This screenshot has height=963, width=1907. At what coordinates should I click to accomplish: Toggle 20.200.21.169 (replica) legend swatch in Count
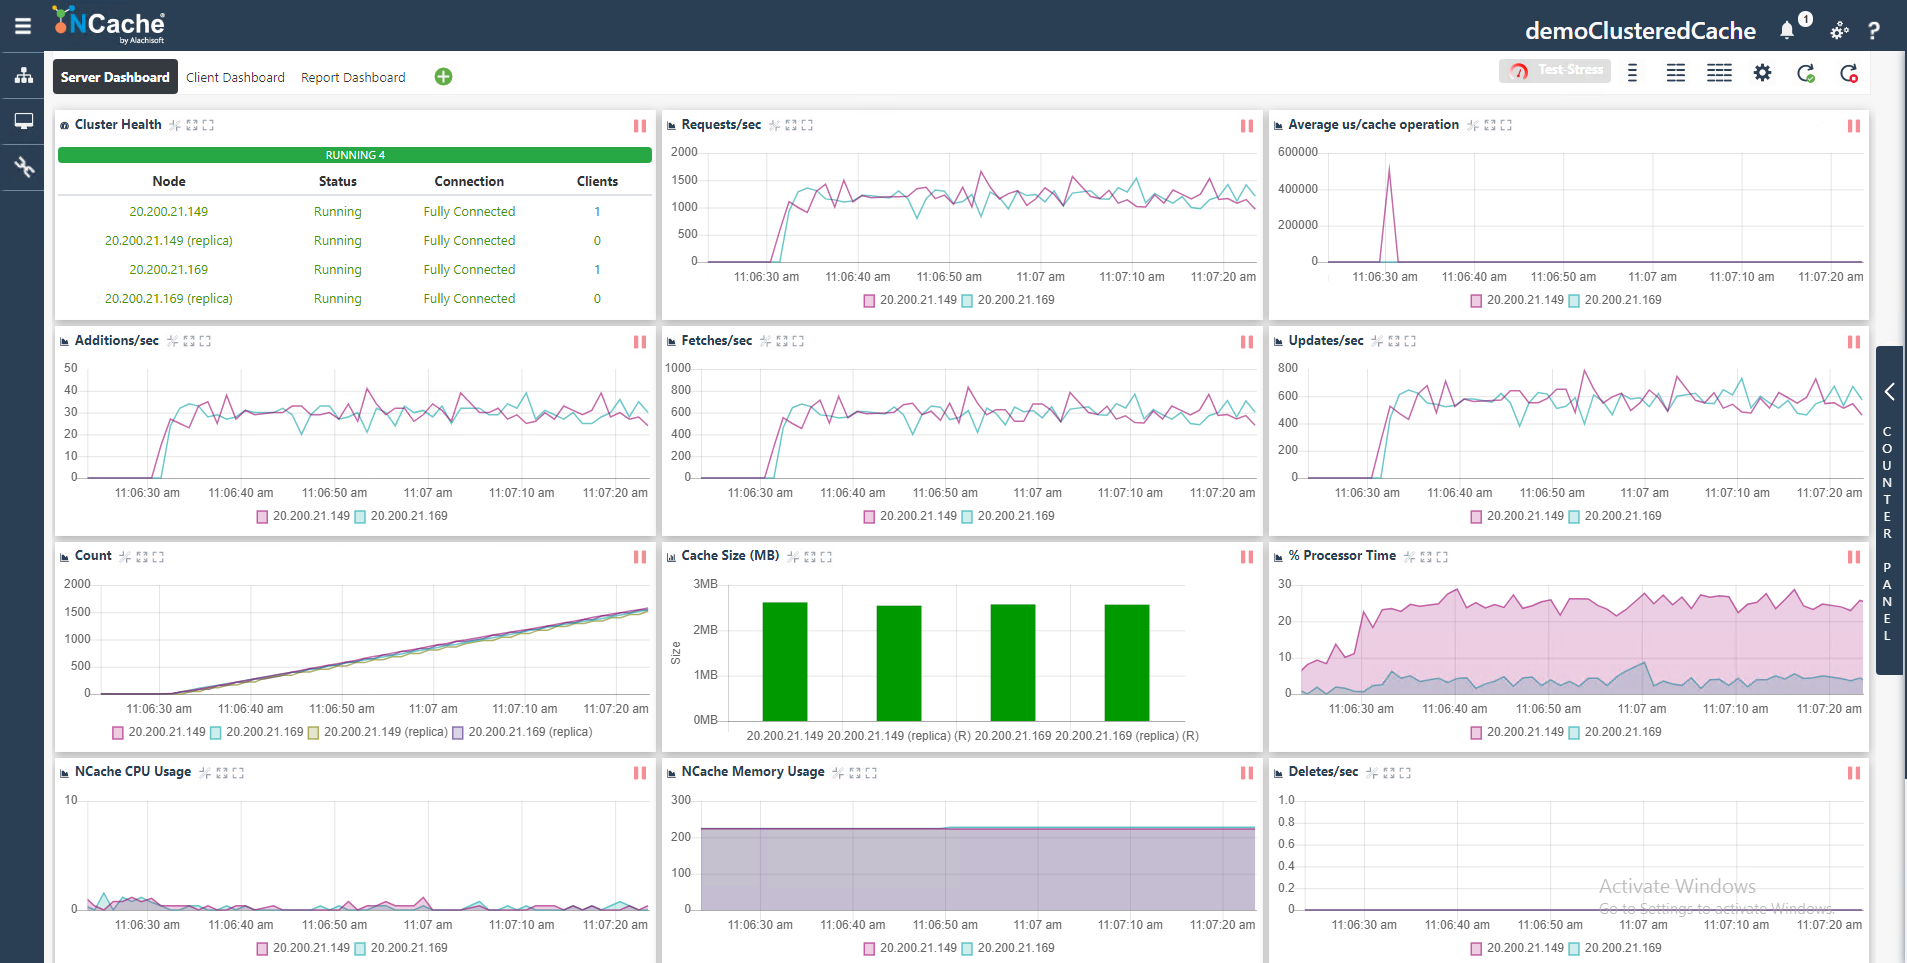(458, 733)
